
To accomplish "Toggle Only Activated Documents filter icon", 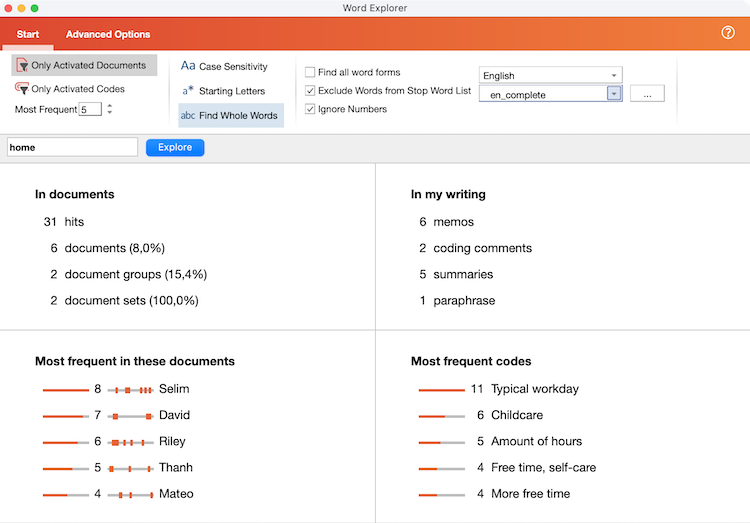I will point(22,66).
